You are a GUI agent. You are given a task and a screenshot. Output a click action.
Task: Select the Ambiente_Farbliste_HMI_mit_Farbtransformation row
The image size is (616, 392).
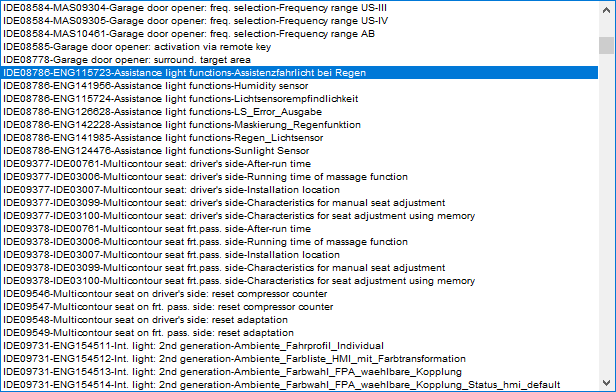coord(299,358)
